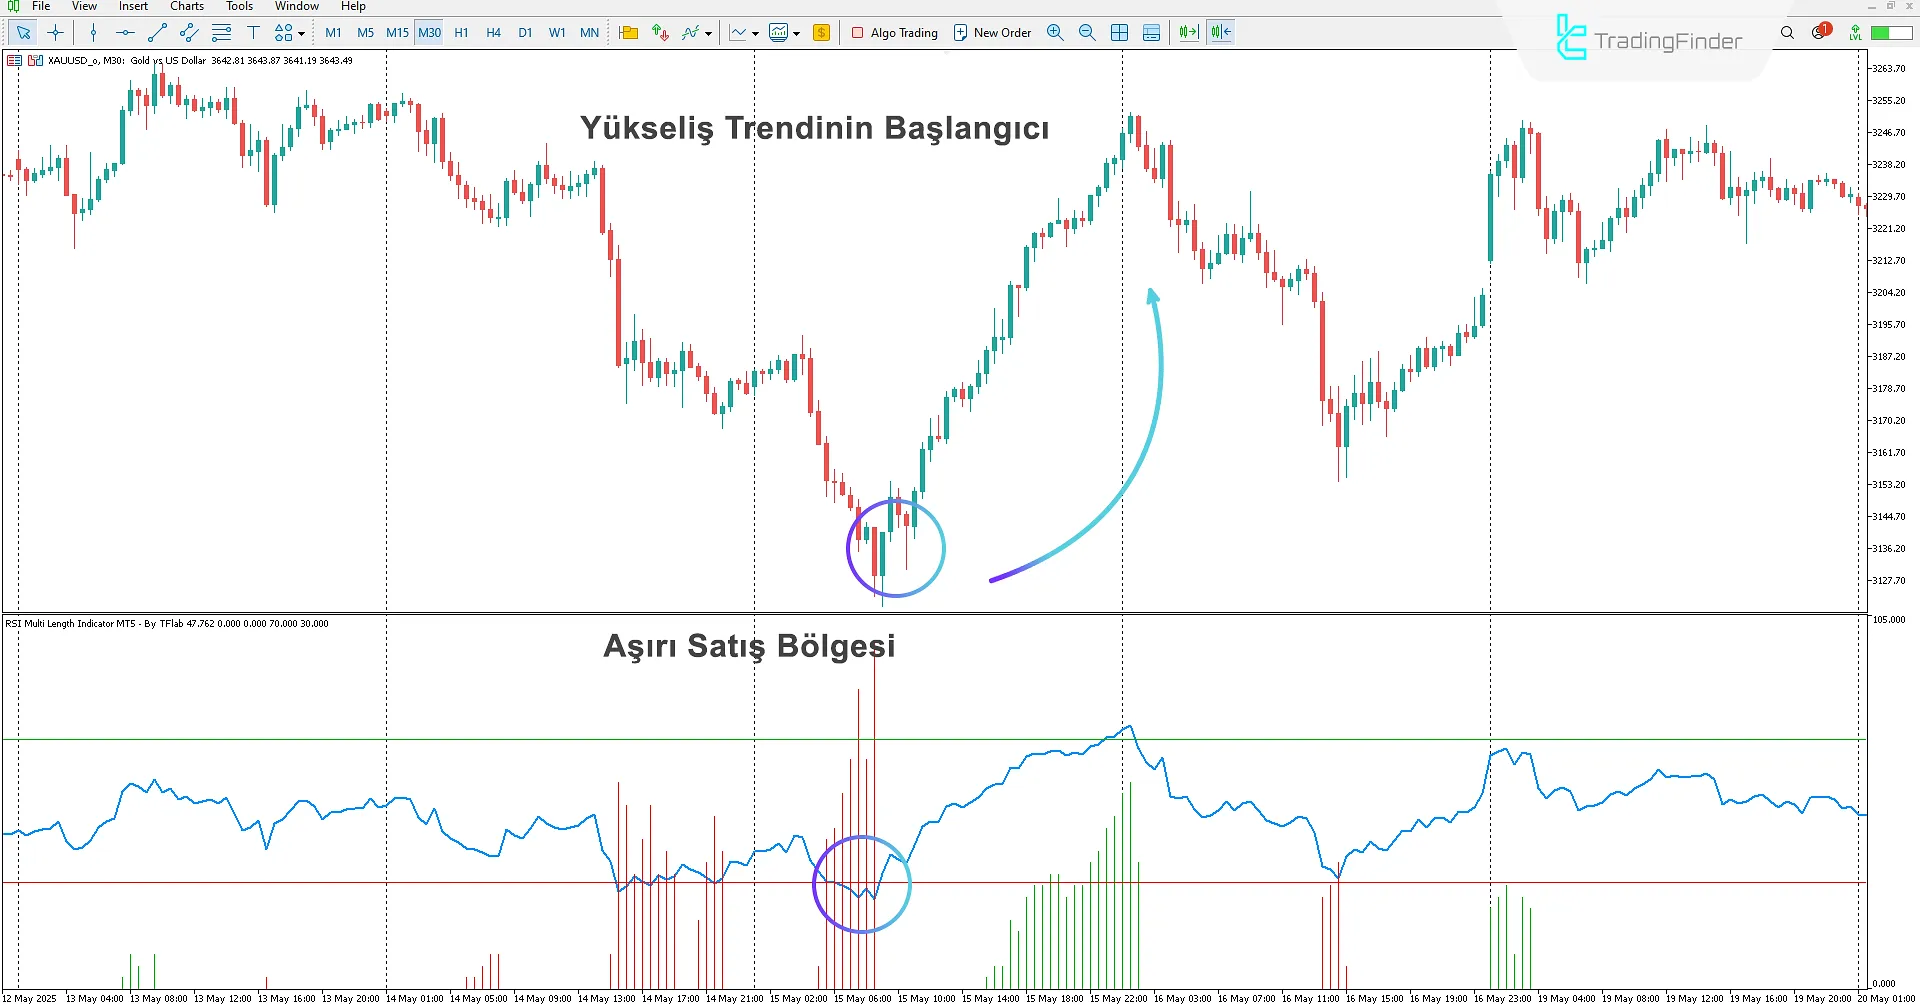Select the Equidistant Channel tool
This screenshot has height=1005, width=1920.
point(188,32)
